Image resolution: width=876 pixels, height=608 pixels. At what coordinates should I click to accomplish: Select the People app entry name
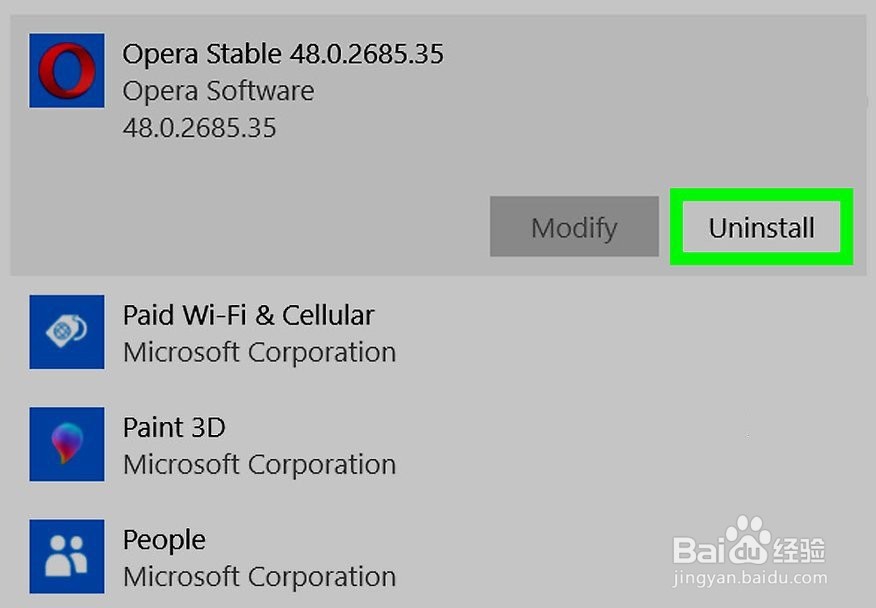coord(164,540)
